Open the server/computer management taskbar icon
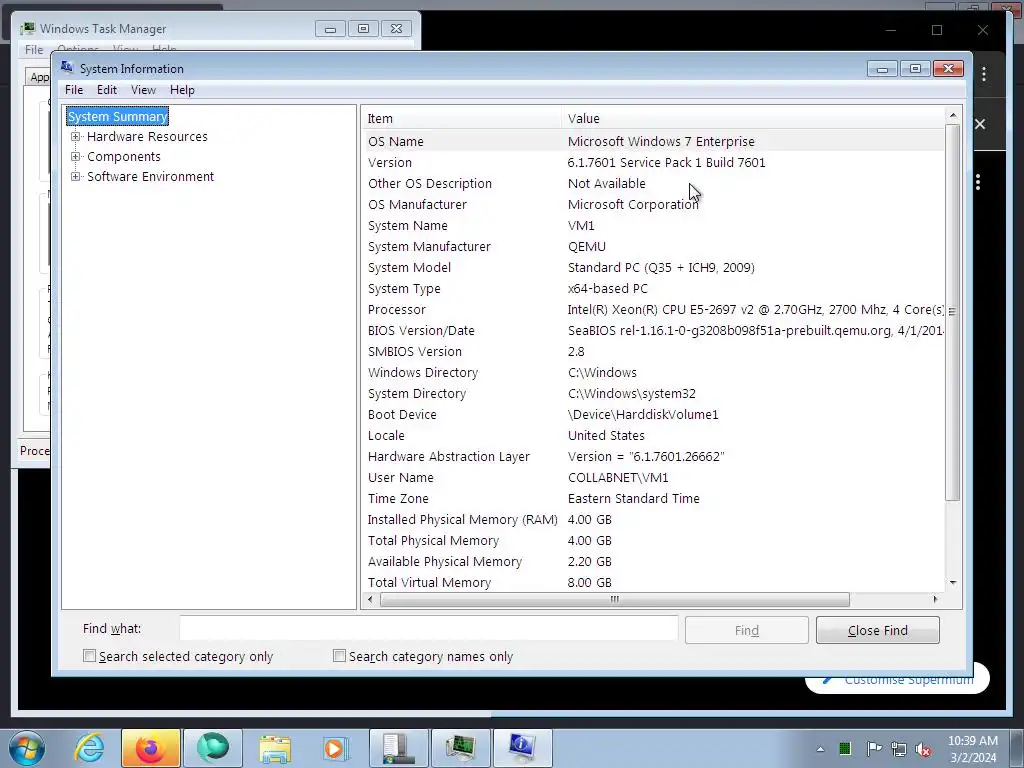 (399, 748)
